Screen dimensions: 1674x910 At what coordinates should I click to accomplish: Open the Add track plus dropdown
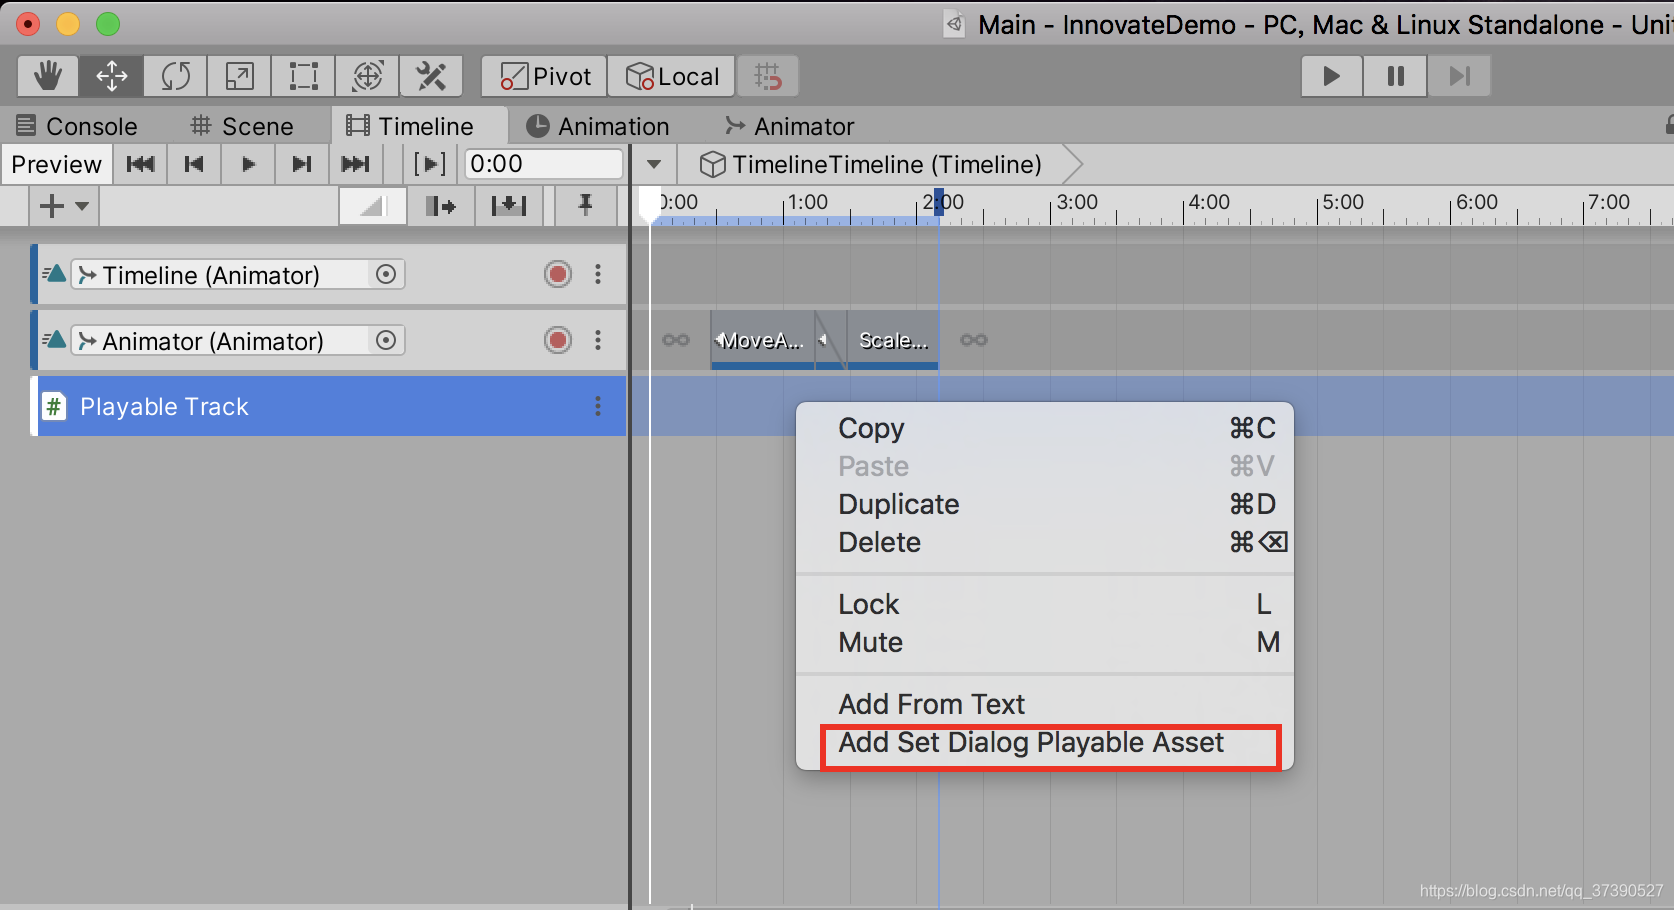[x=63, y=206]
